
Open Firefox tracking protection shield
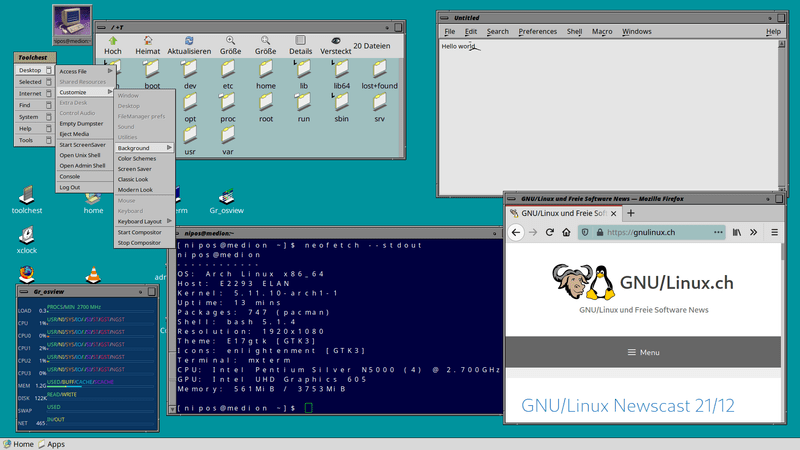click(585, 232)
